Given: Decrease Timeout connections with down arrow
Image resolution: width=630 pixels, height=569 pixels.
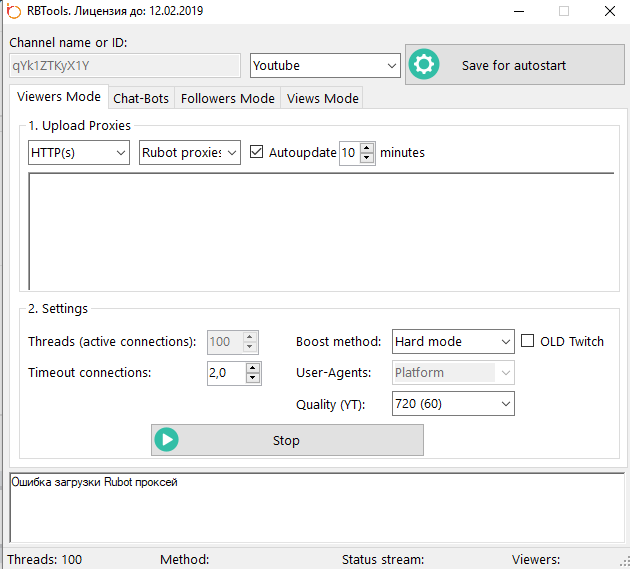Looking at the screenshot, I should 253,378.
